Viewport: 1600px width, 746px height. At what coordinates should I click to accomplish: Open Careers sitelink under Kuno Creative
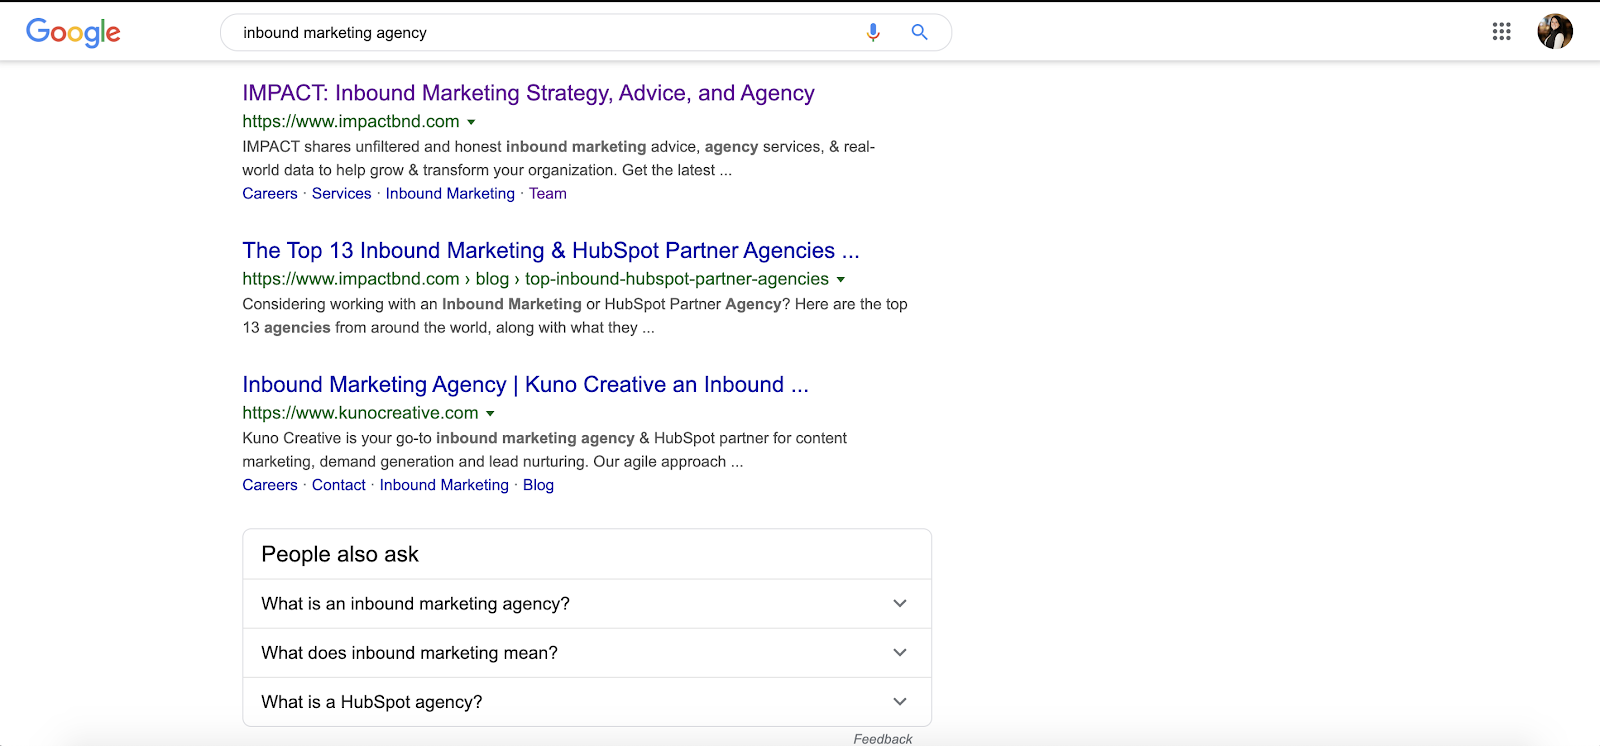270,485
